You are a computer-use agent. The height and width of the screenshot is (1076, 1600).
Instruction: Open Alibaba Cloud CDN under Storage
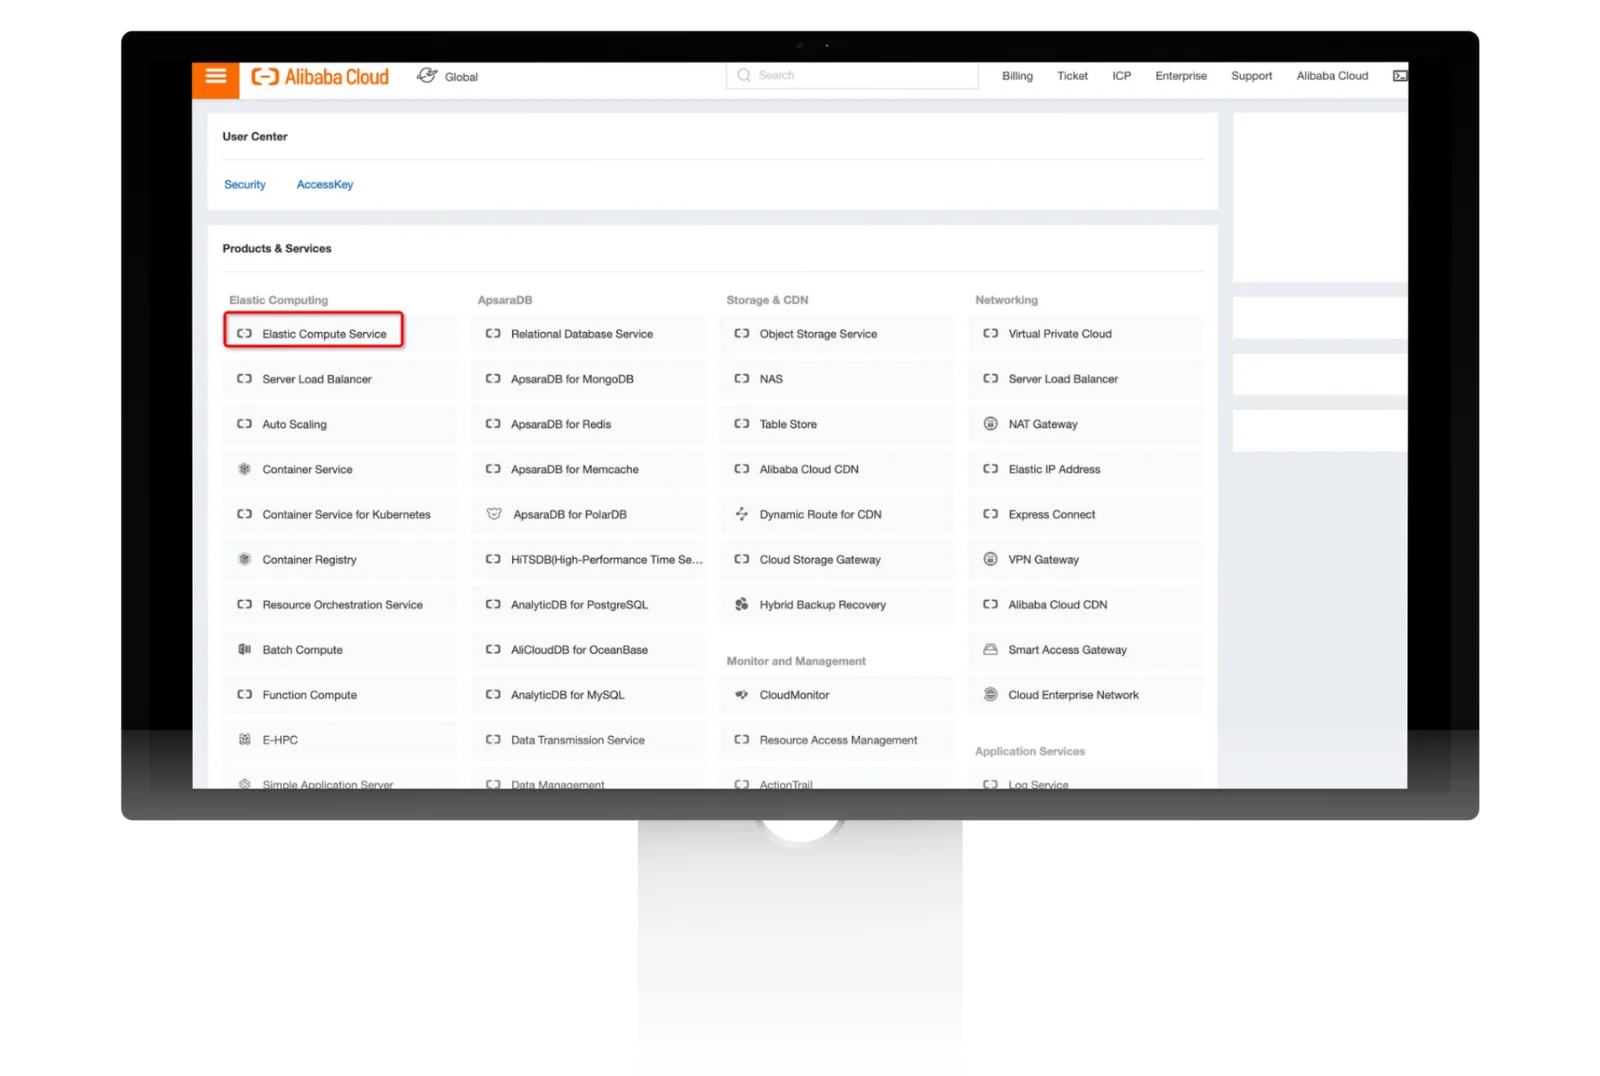(x=837, y=469)
